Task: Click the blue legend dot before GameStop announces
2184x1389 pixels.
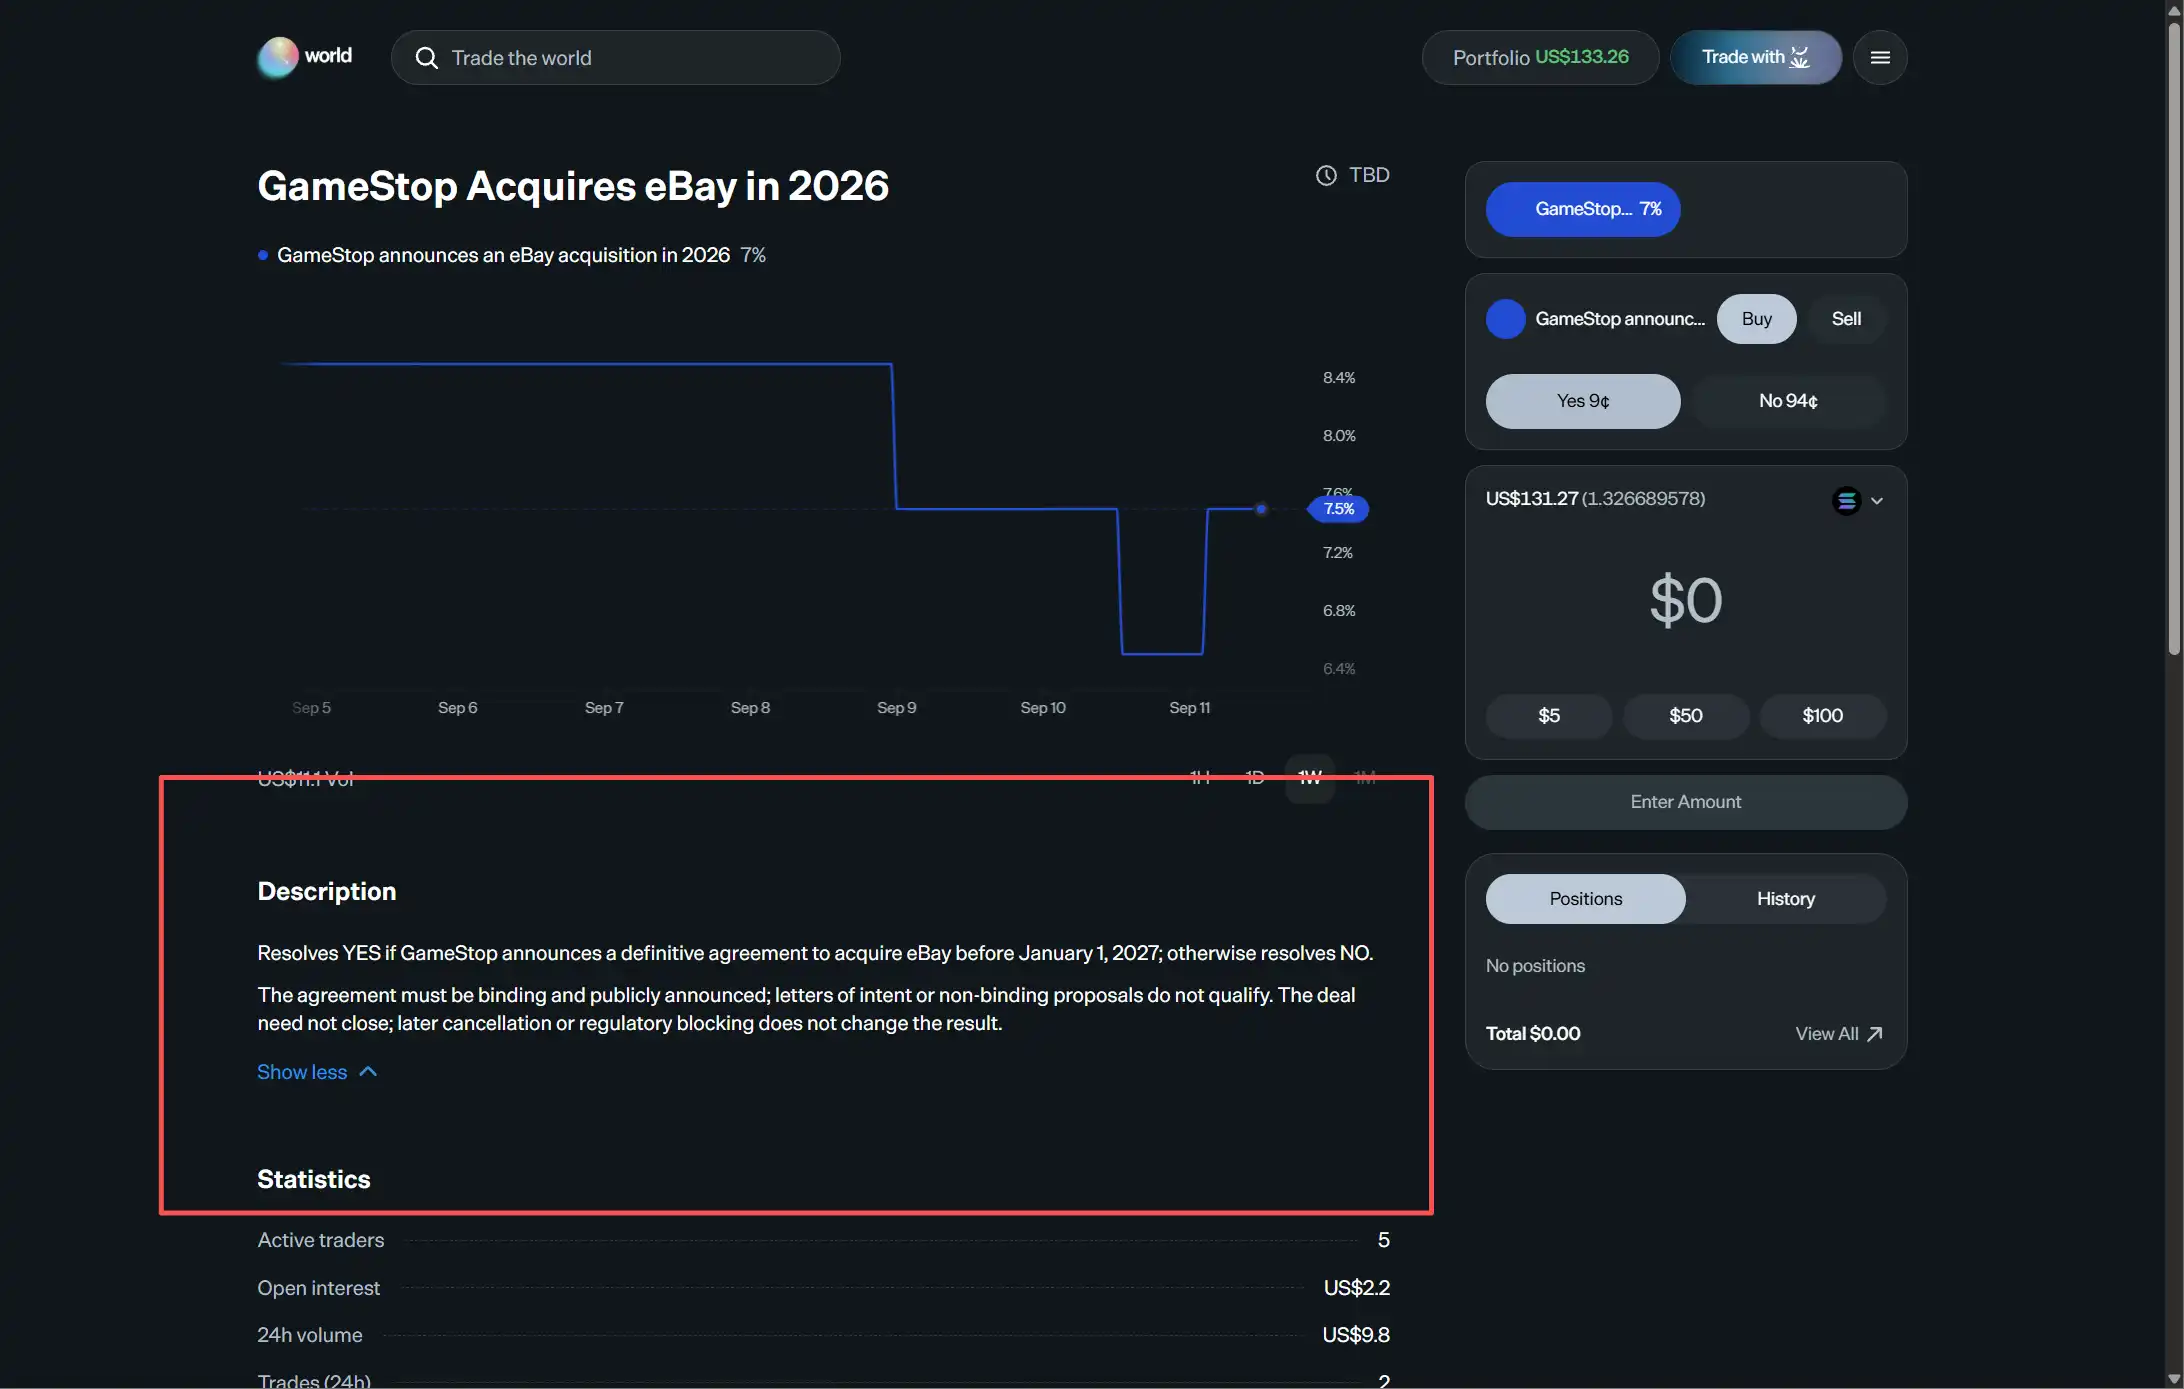Action: click(x=263, y=255)
